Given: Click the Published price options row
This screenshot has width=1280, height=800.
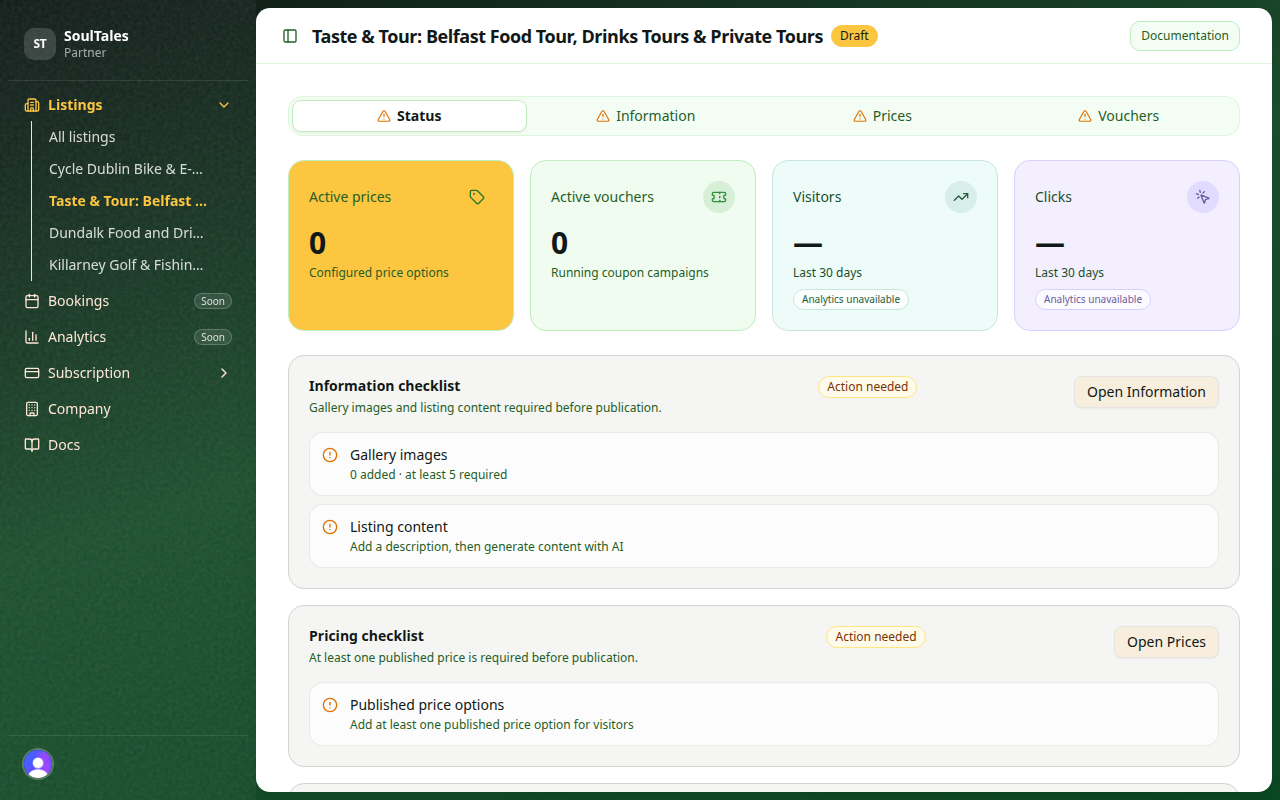Looking at the screenshot, I should click(x=764, y=714).
